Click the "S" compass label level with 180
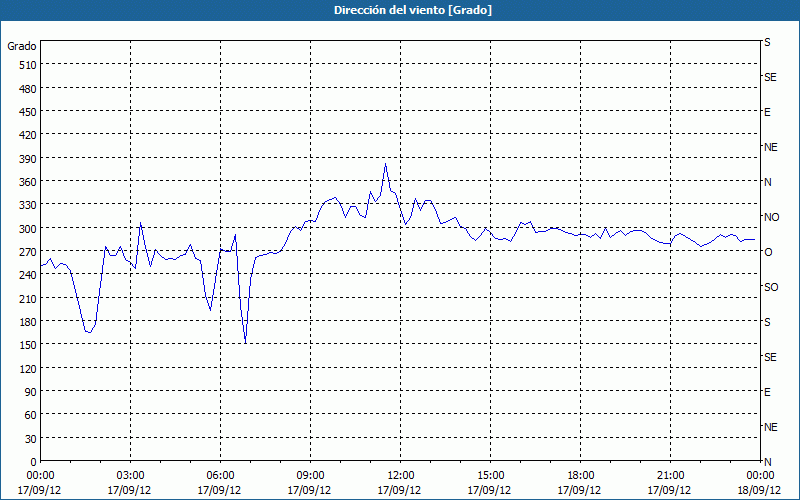 (x=767, y=322)
